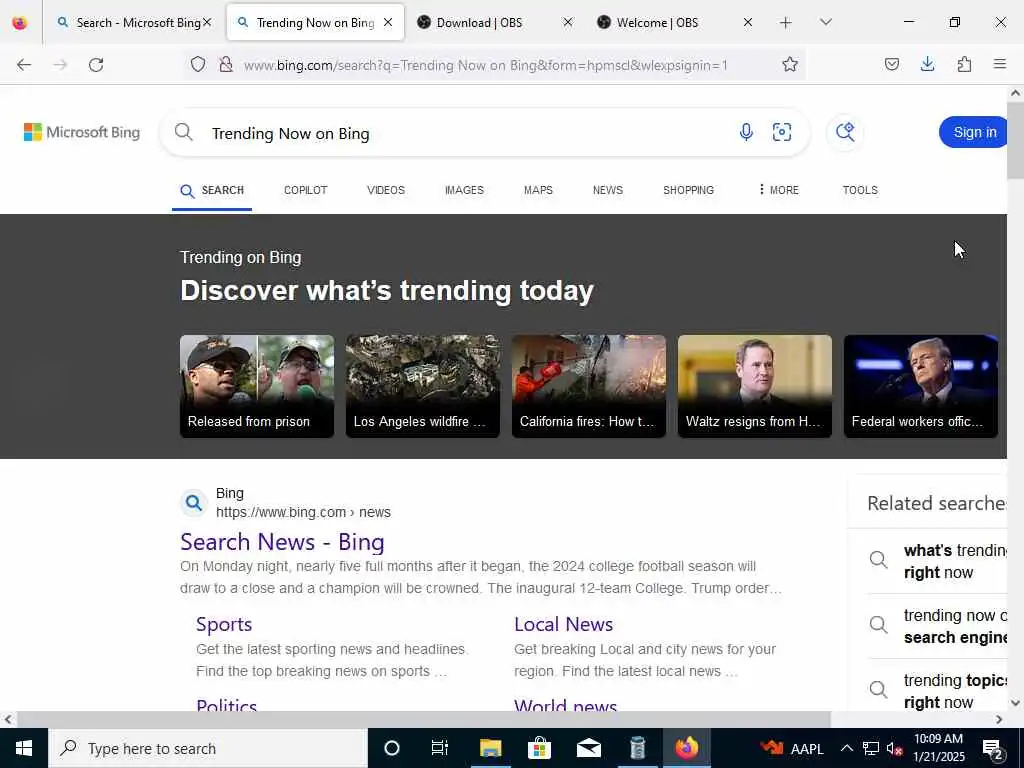This screenshot has height=768, width=1024.
Task: Click the Microsoft Bing logo
Action: point(82,133)
